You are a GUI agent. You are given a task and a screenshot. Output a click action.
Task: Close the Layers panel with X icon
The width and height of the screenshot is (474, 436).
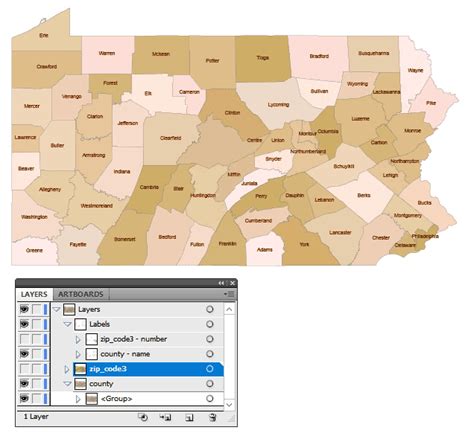coord(233,283)
